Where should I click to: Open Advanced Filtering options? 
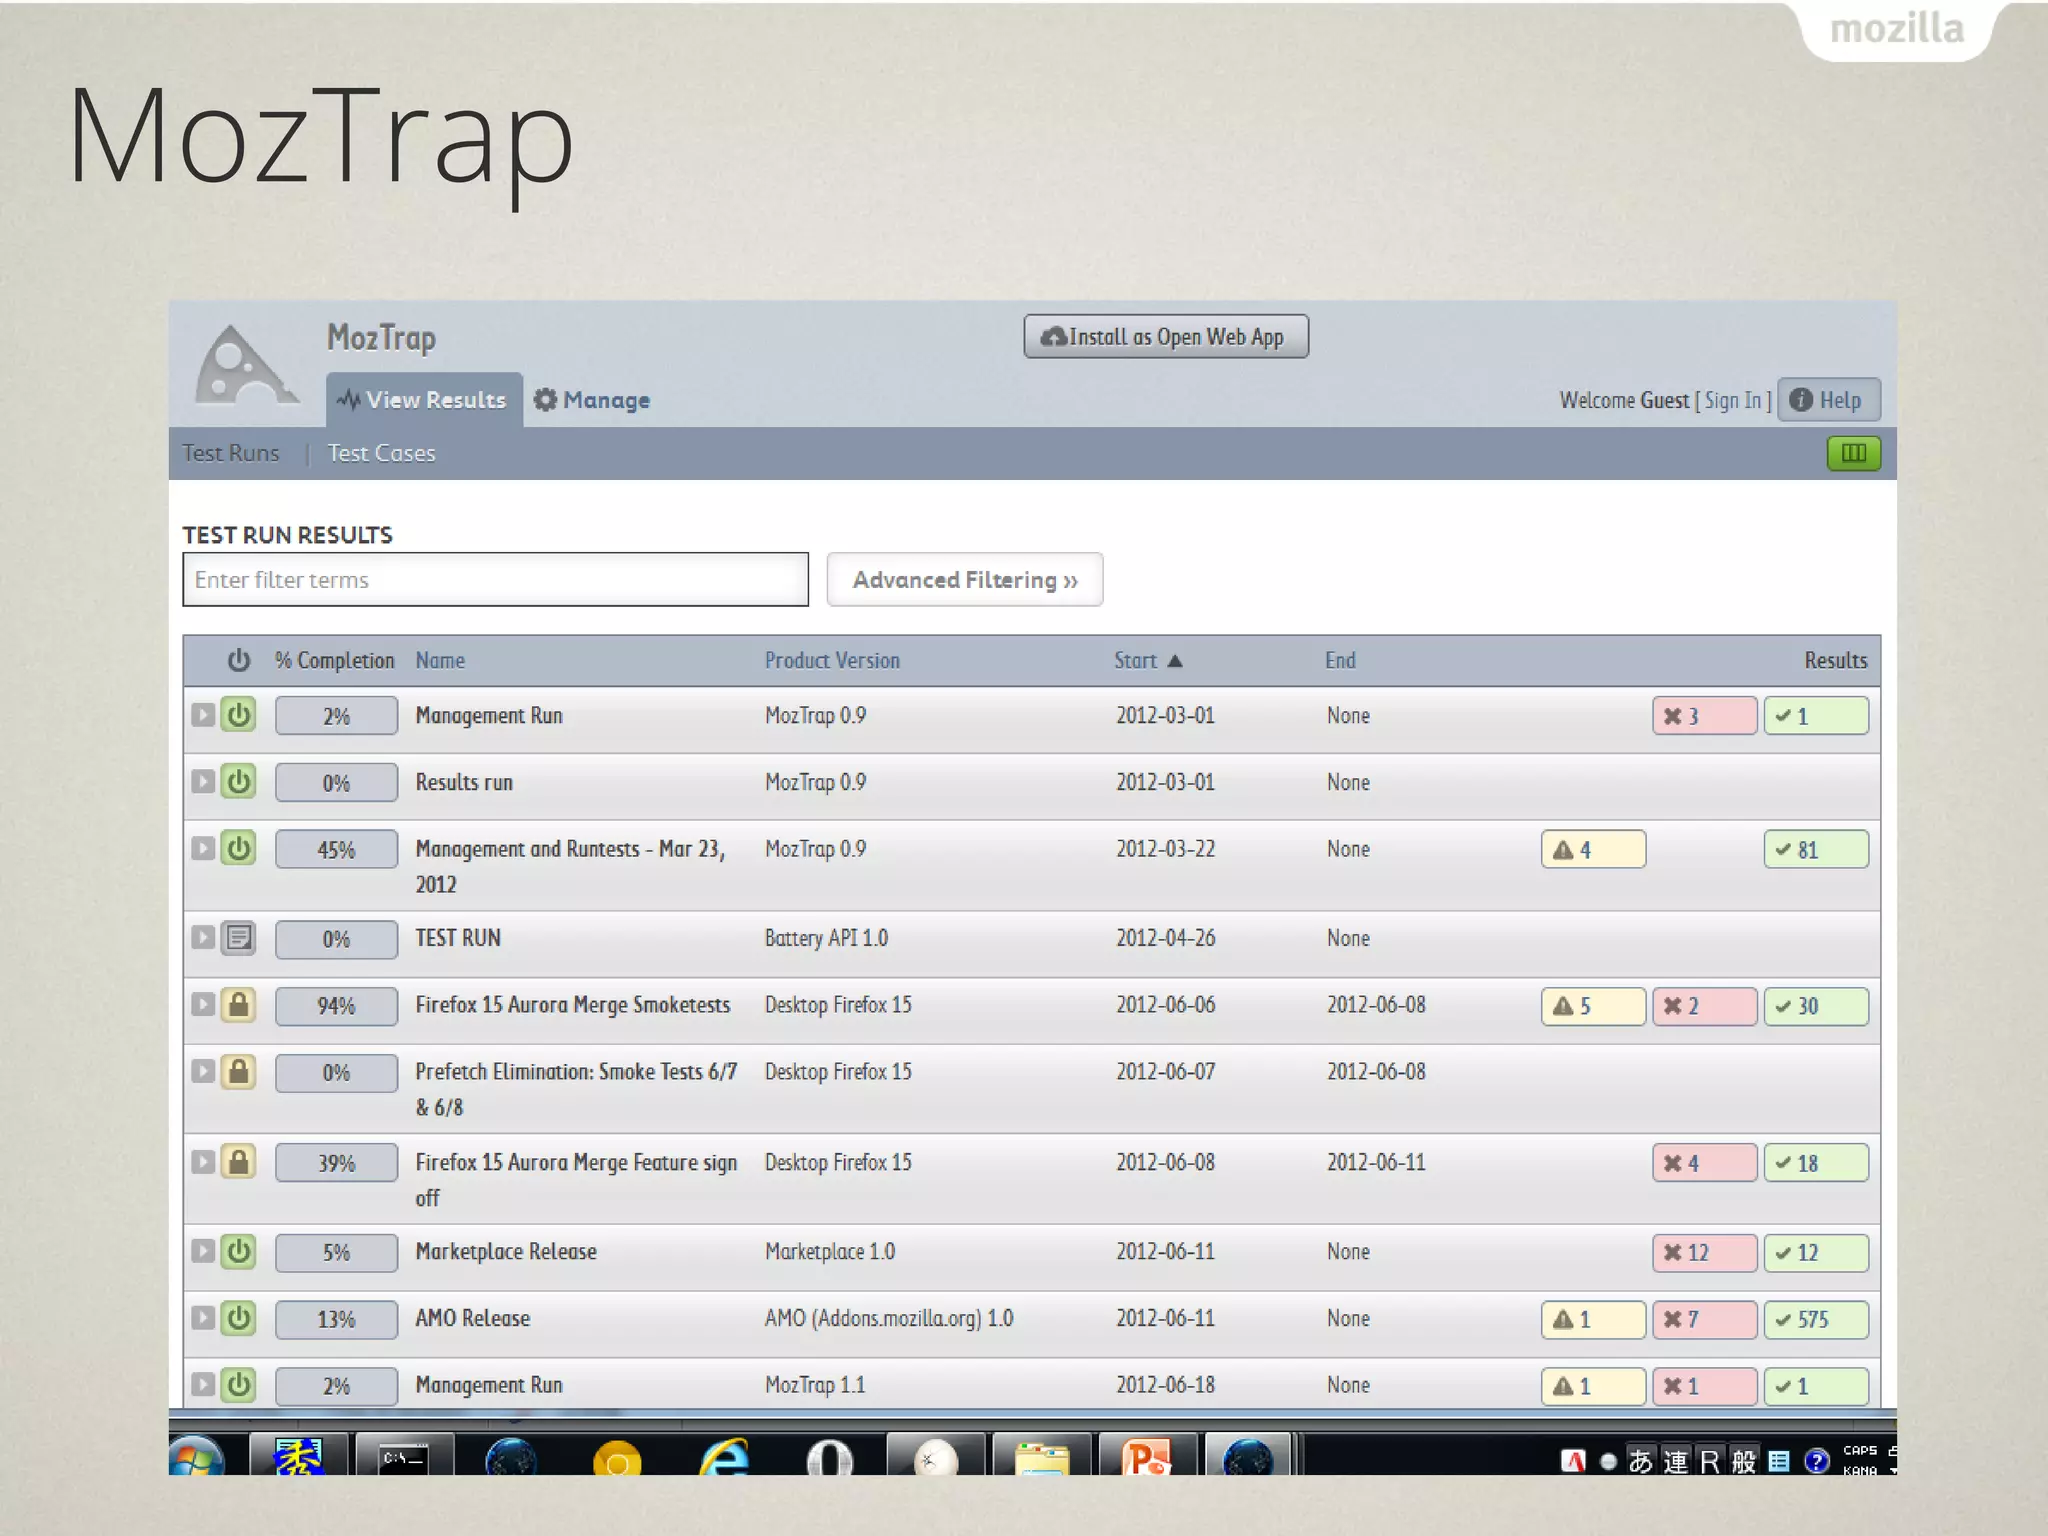point(965,580)
